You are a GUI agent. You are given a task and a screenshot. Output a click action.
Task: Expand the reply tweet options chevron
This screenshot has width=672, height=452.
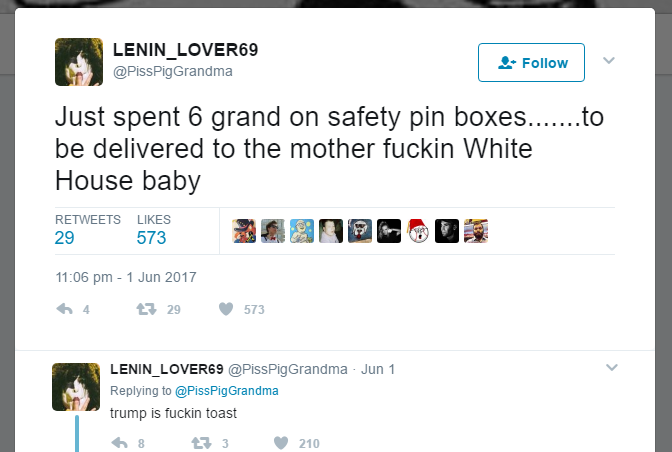612,367
